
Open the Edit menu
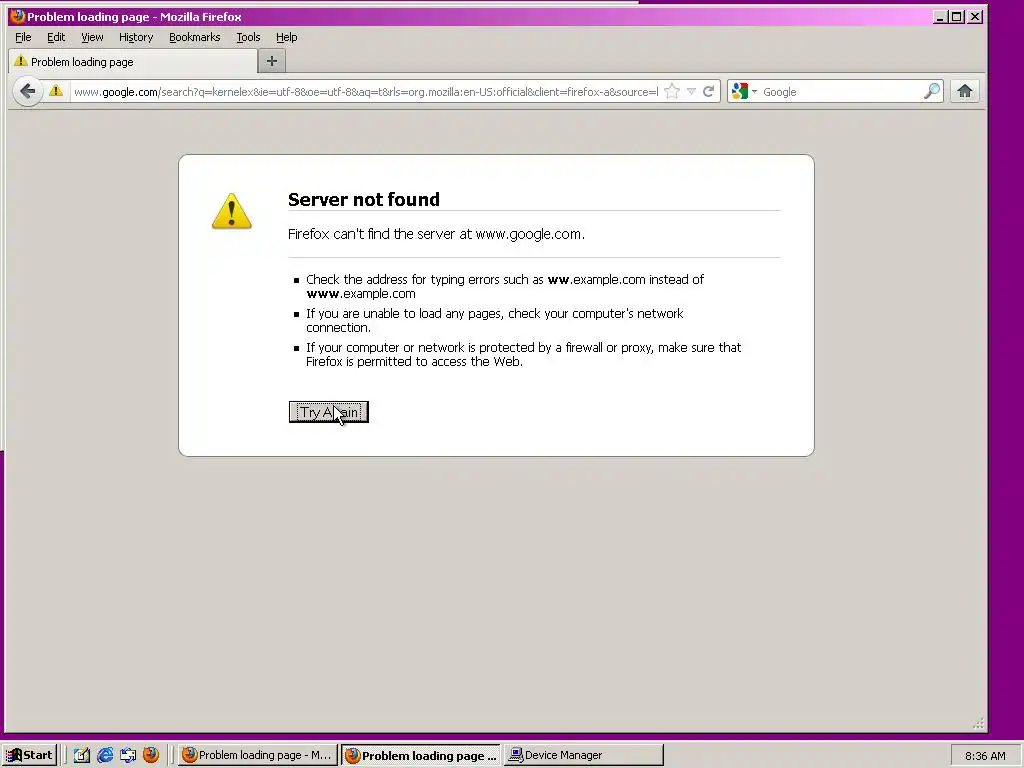pos(56,37)
